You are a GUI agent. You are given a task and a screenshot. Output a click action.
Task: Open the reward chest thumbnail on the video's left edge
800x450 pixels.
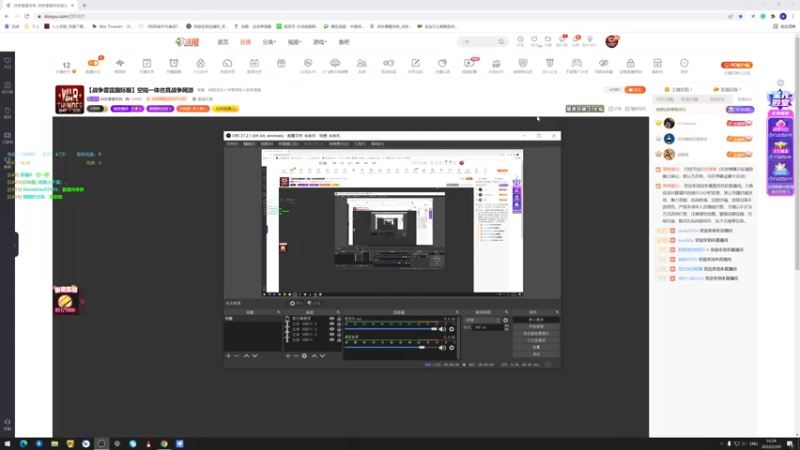point(65,299)
